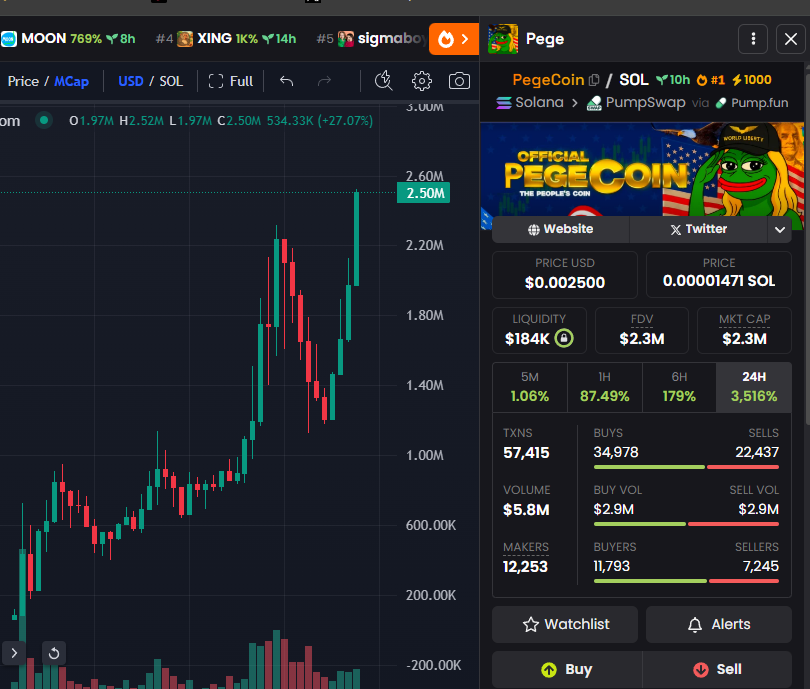
Task: Click the TXNS 57,415 value
Action: pos(526,453)
